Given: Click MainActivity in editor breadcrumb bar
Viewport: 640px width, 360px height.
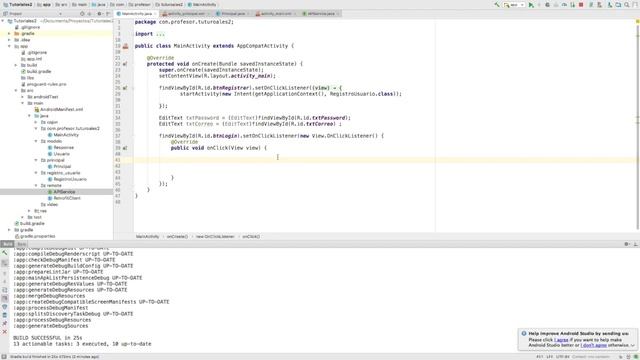Looking at the screenshot, I should tap(147, 236).
